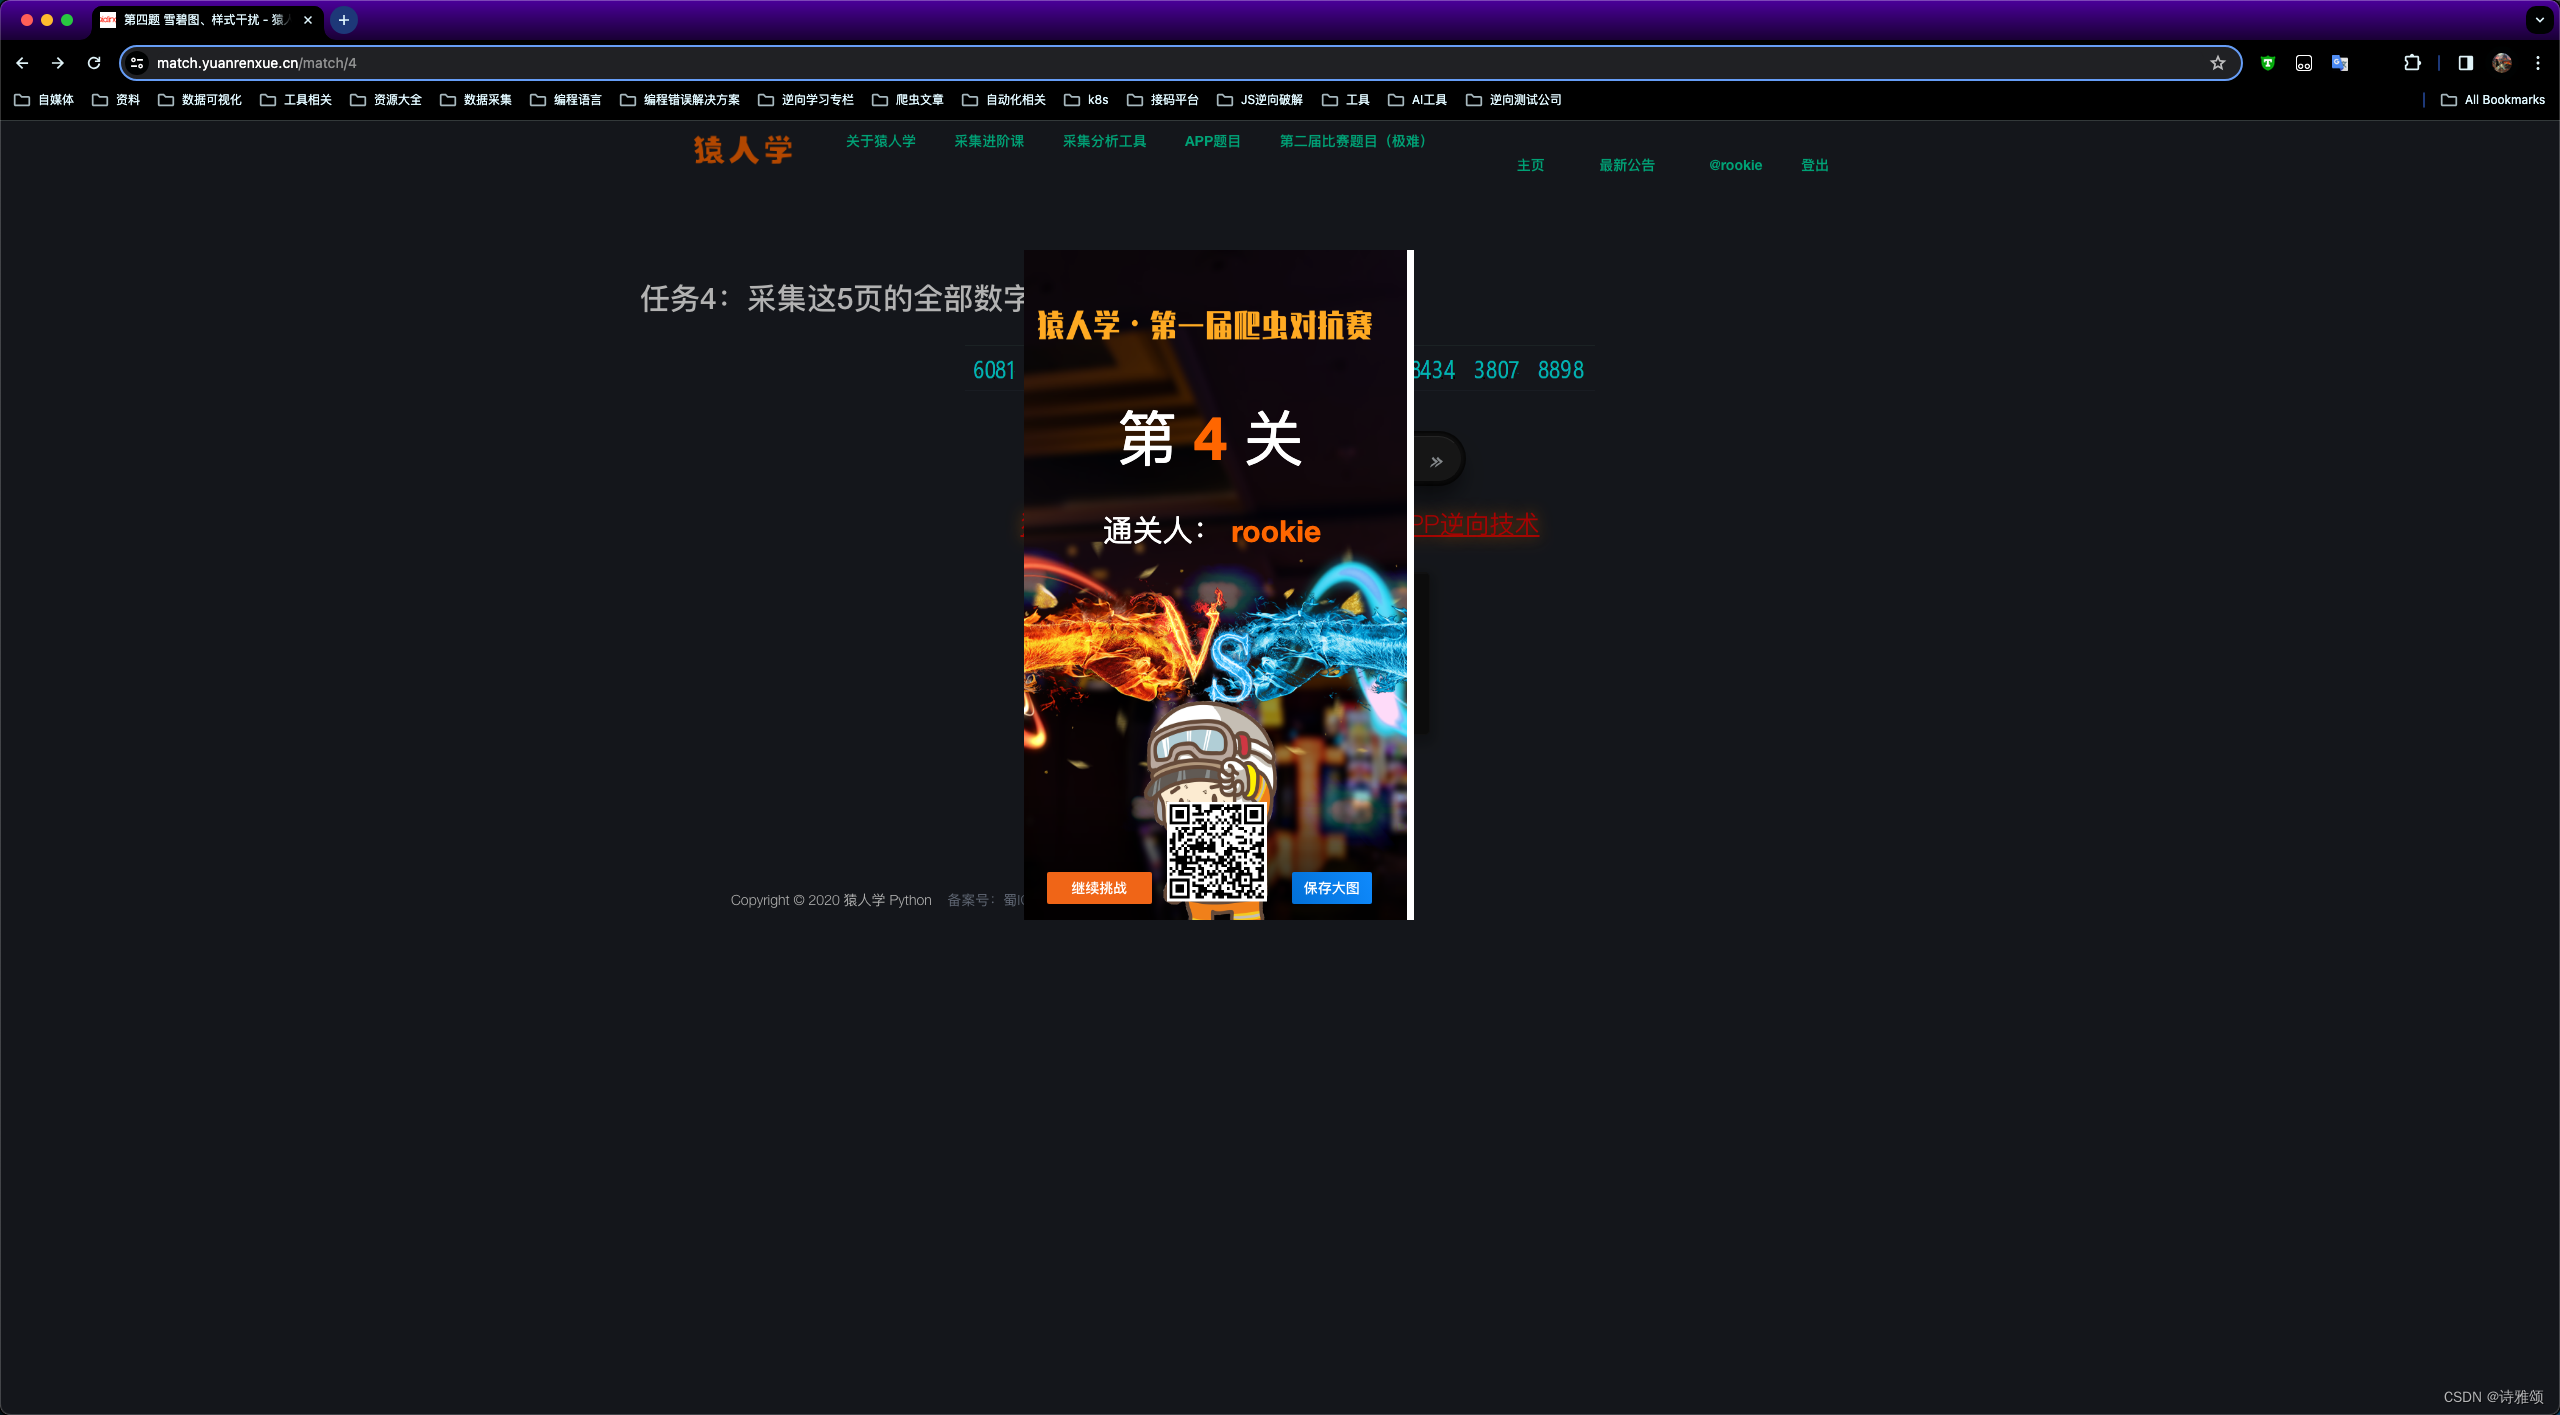Open the JS逆向破解 bookmark folder
The image size is (2560, 1415).
(x=1260, y=100)
